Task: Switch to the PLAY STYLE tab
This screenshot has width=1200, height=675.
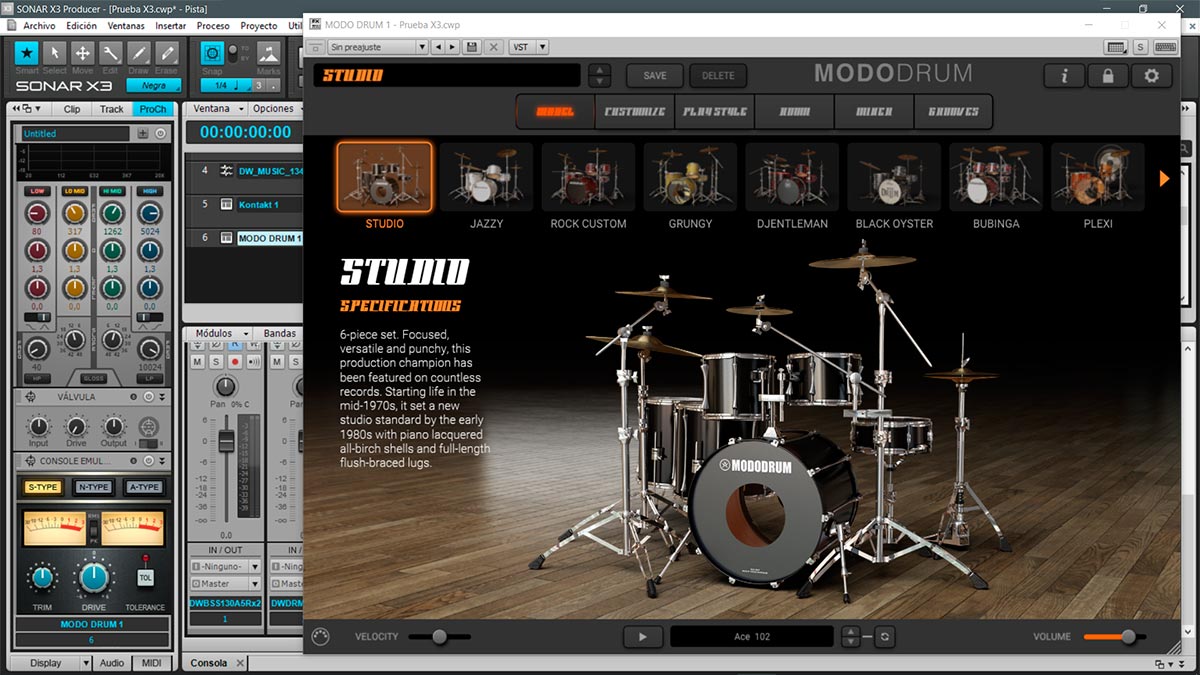Action: coord(714,111)
